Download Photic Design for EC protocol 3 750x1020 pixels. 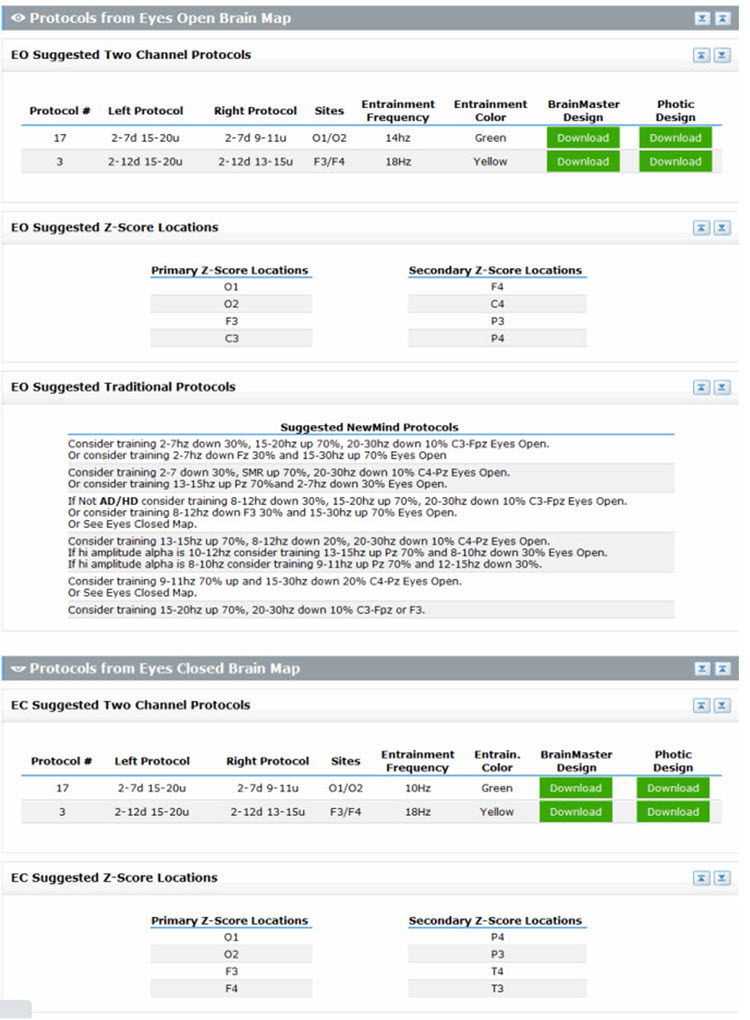click(673, 812)
